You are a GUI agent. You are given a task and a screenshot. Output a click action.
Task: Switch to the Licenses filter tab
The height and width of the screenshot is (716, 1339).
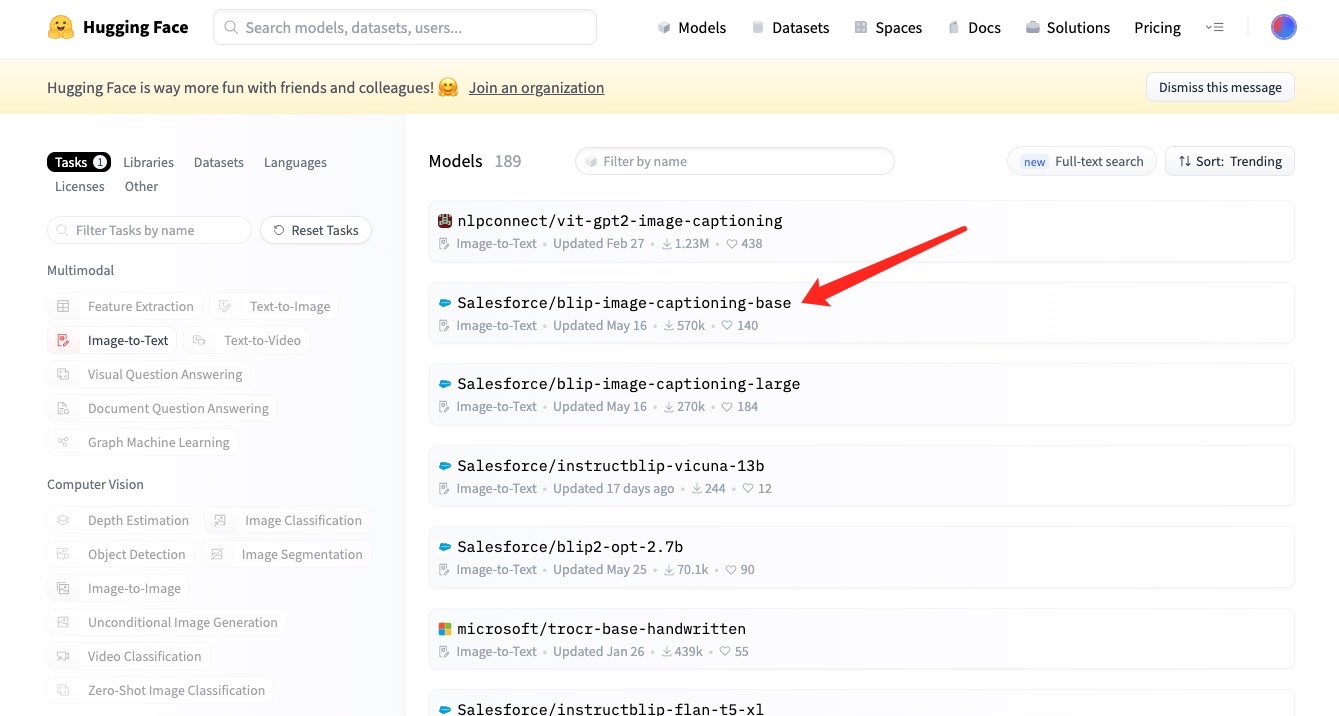point(80,186)
